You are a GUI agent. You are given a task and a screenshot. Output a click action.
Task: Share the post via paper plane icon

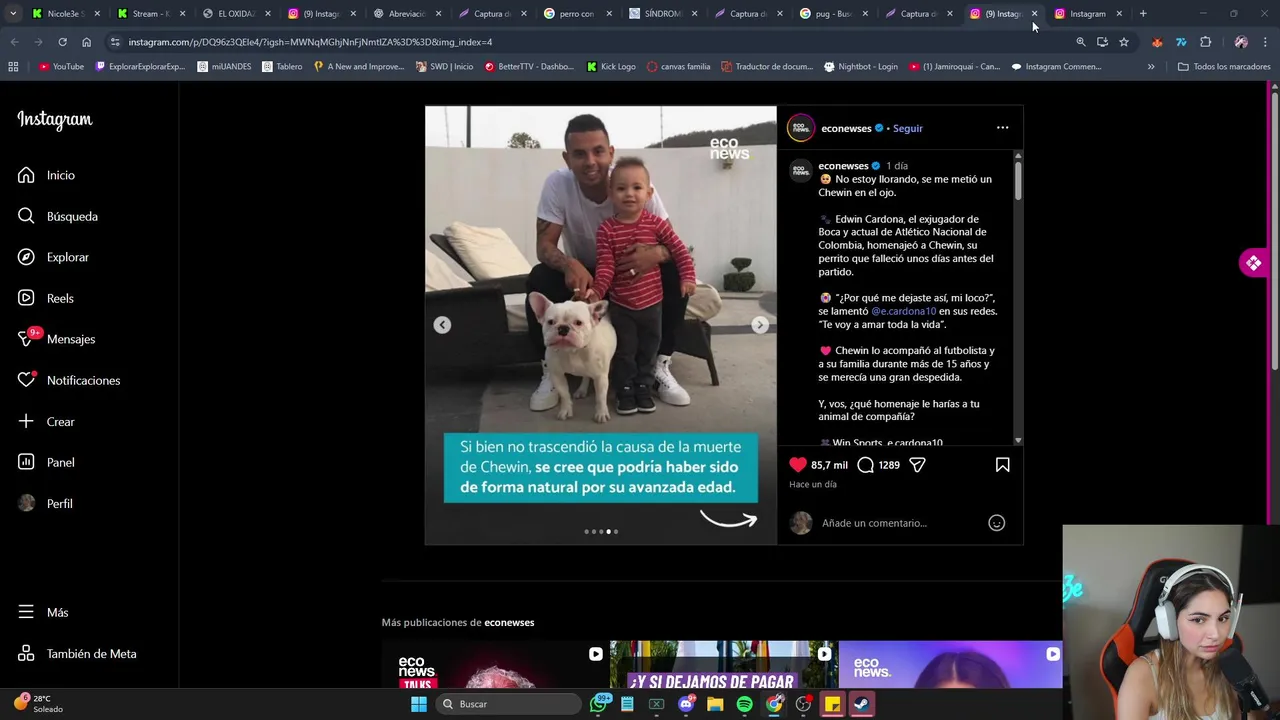(917, 465)
